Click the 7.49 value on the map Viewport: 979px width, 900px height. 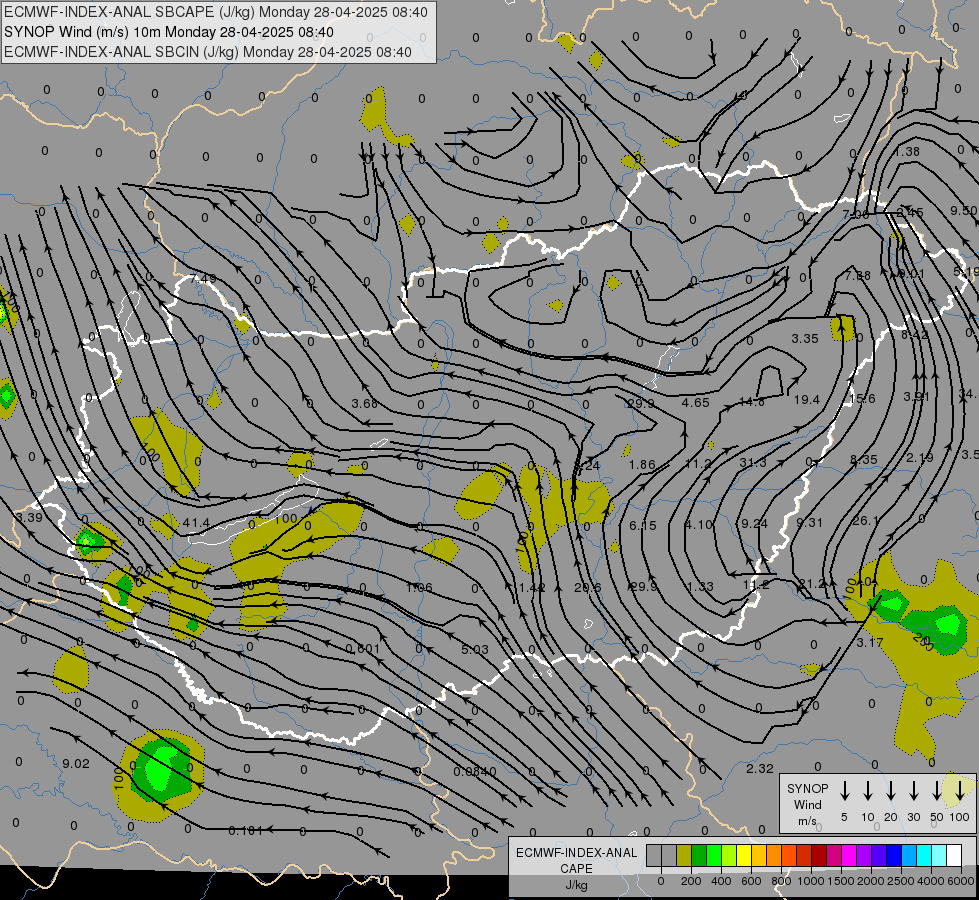pos(203,278)
